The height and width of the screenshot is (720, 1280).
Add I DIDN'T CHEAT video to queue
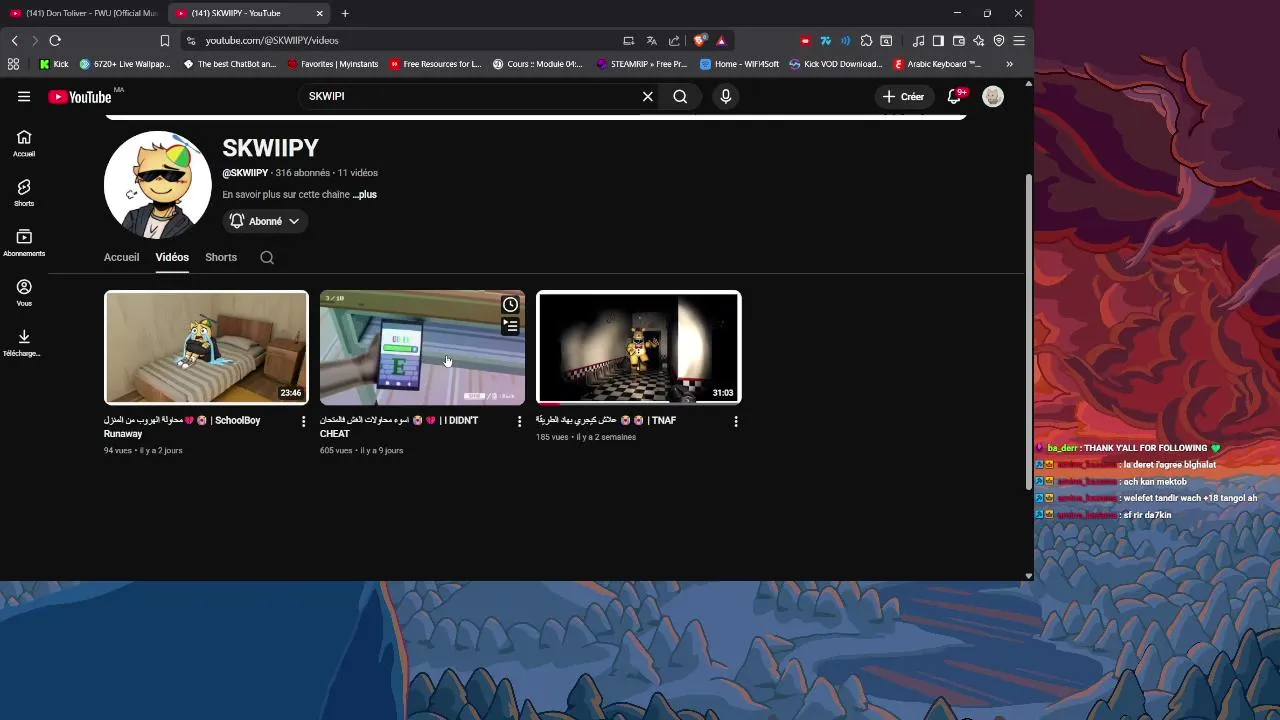[510, 326]
